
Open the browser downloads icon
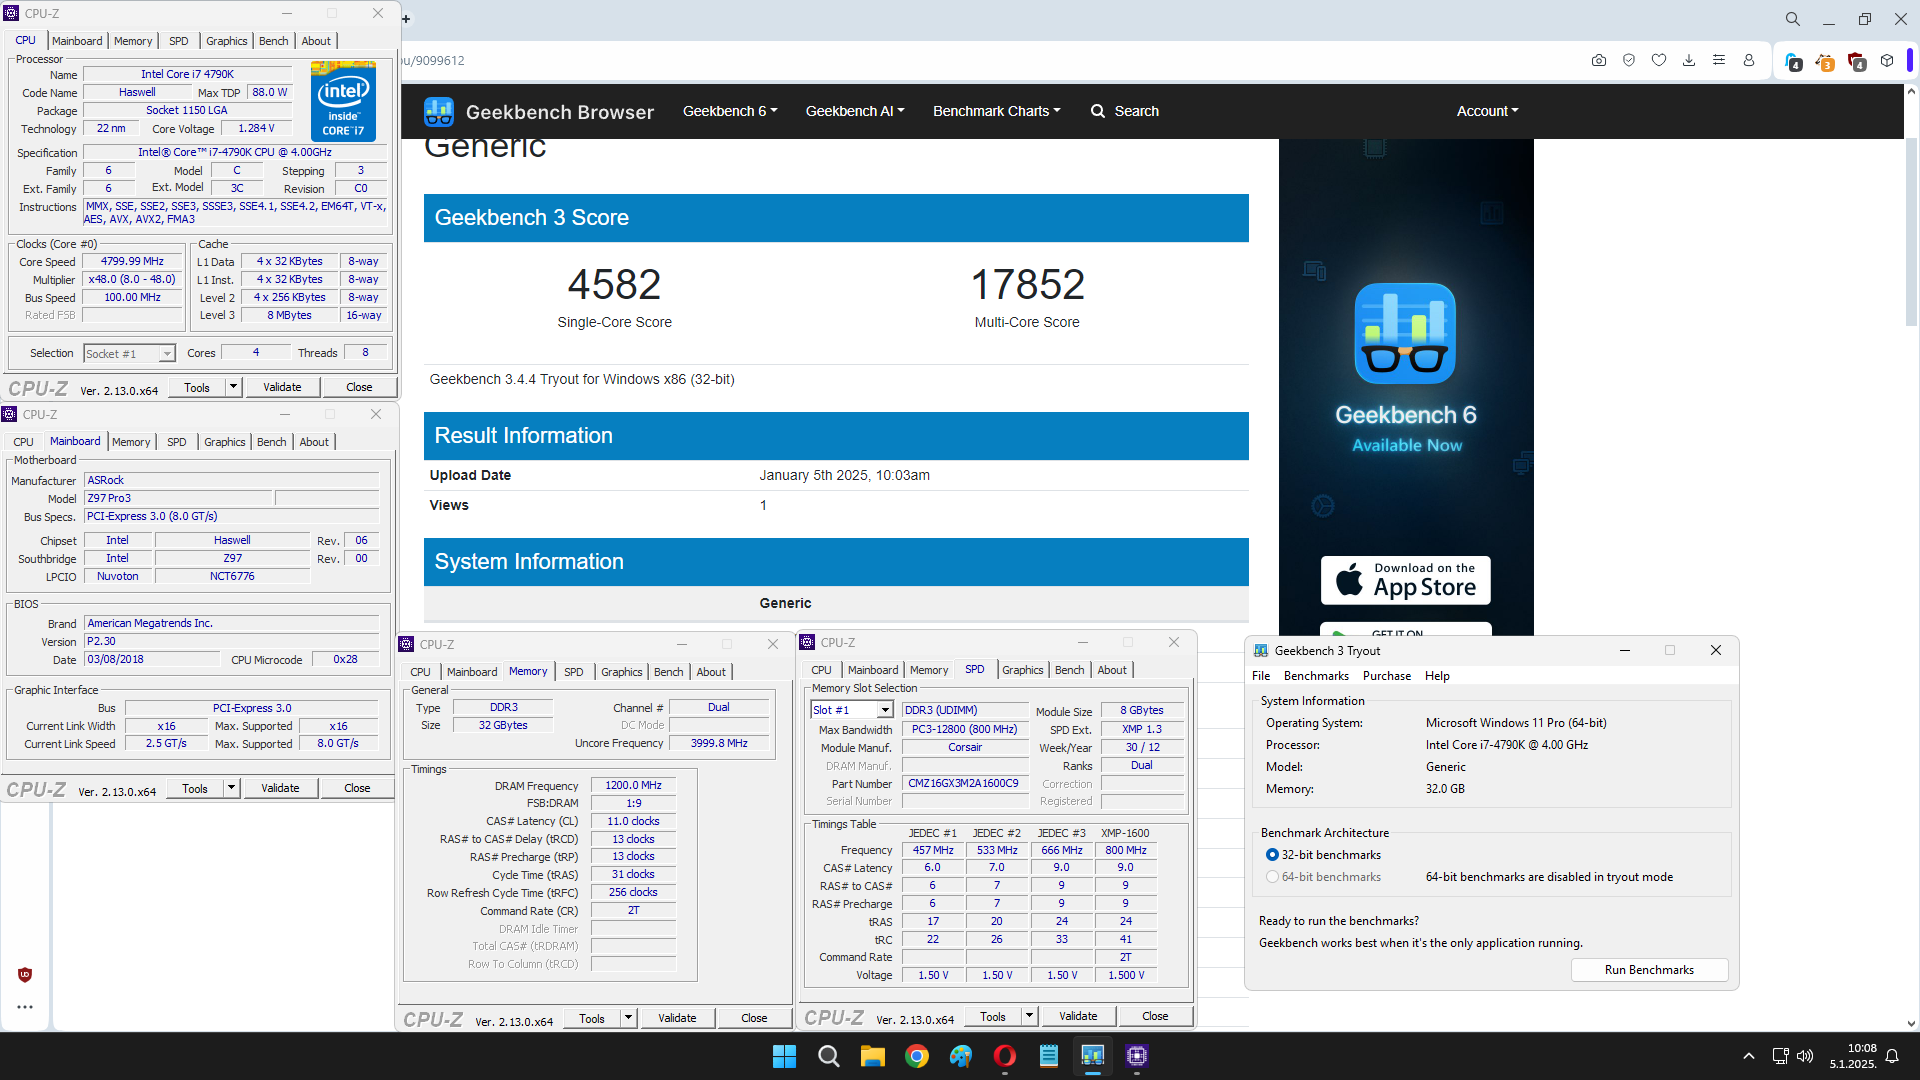(x=1689, y=60)
